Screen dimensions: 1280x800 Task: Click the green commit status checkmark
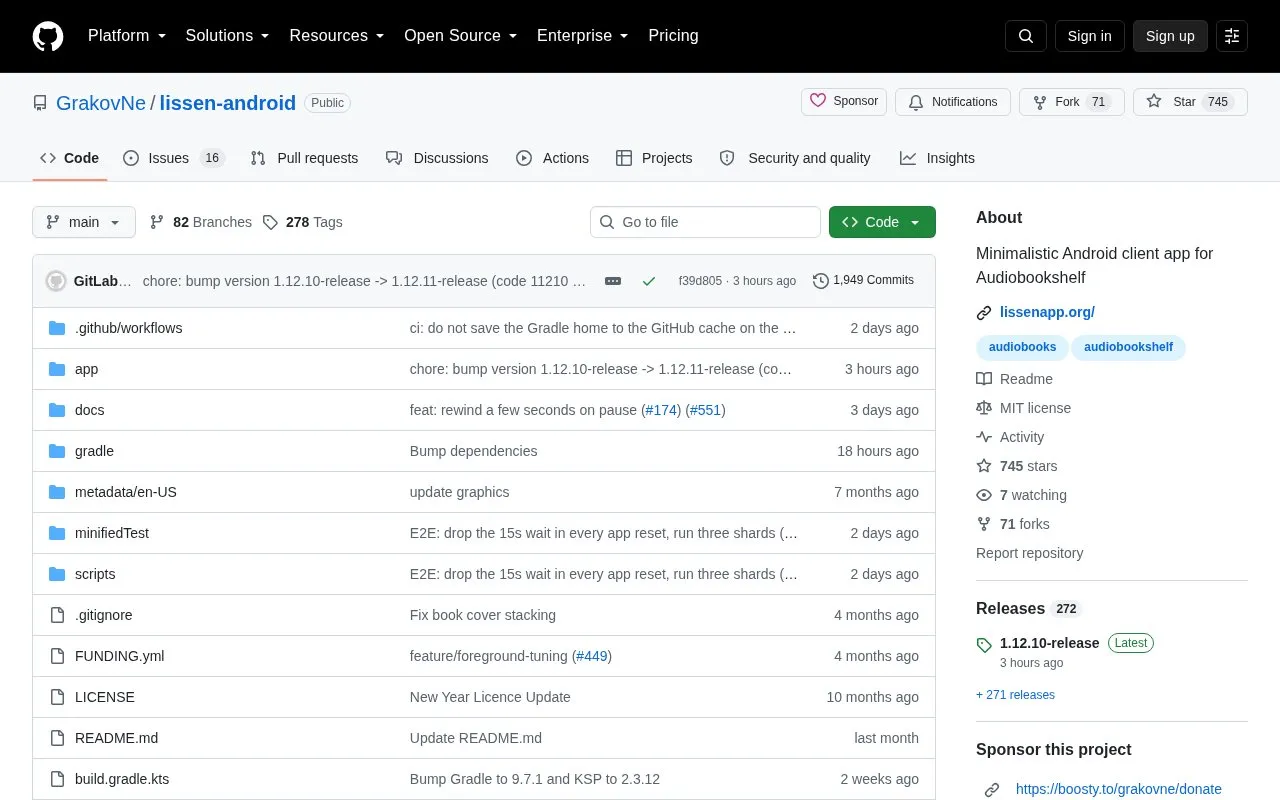pyautogui.click(x=649, y=281)
